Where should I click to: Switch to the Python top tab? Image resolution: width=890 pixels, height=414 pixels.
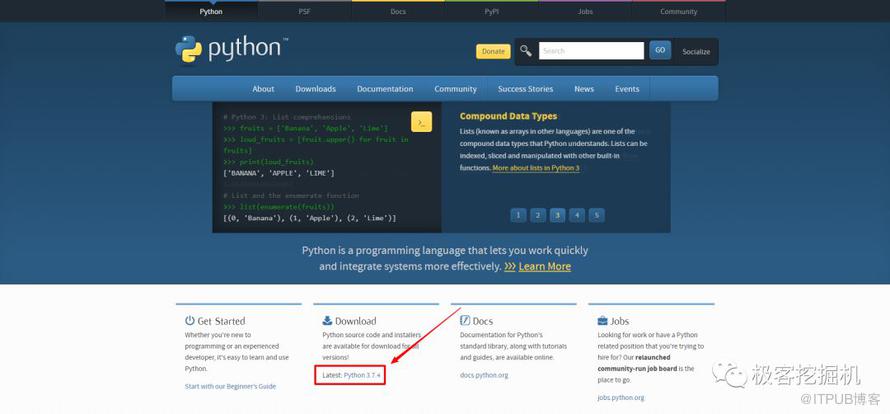211,11
